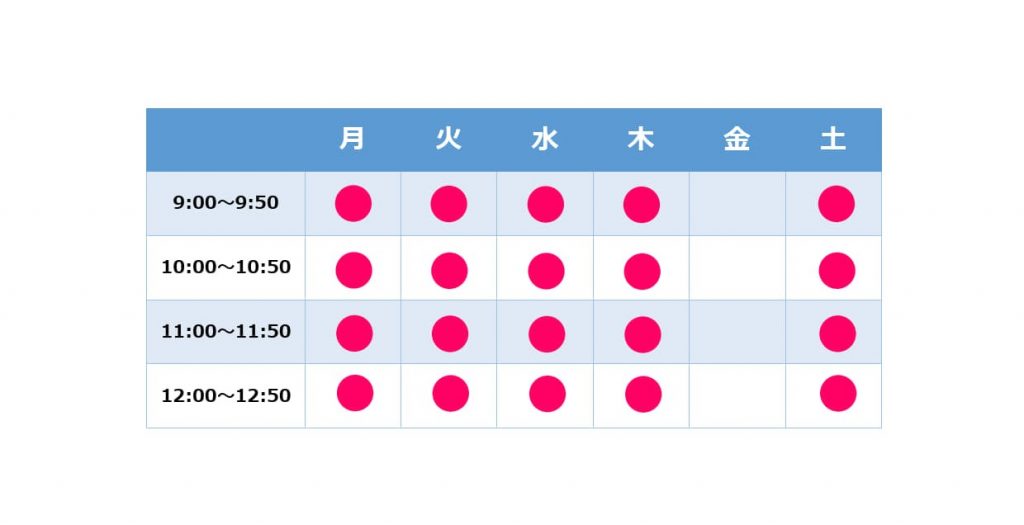Click the 10:00~10:50 time row label
The image size is (1024, 525).
tap(226, 267)
